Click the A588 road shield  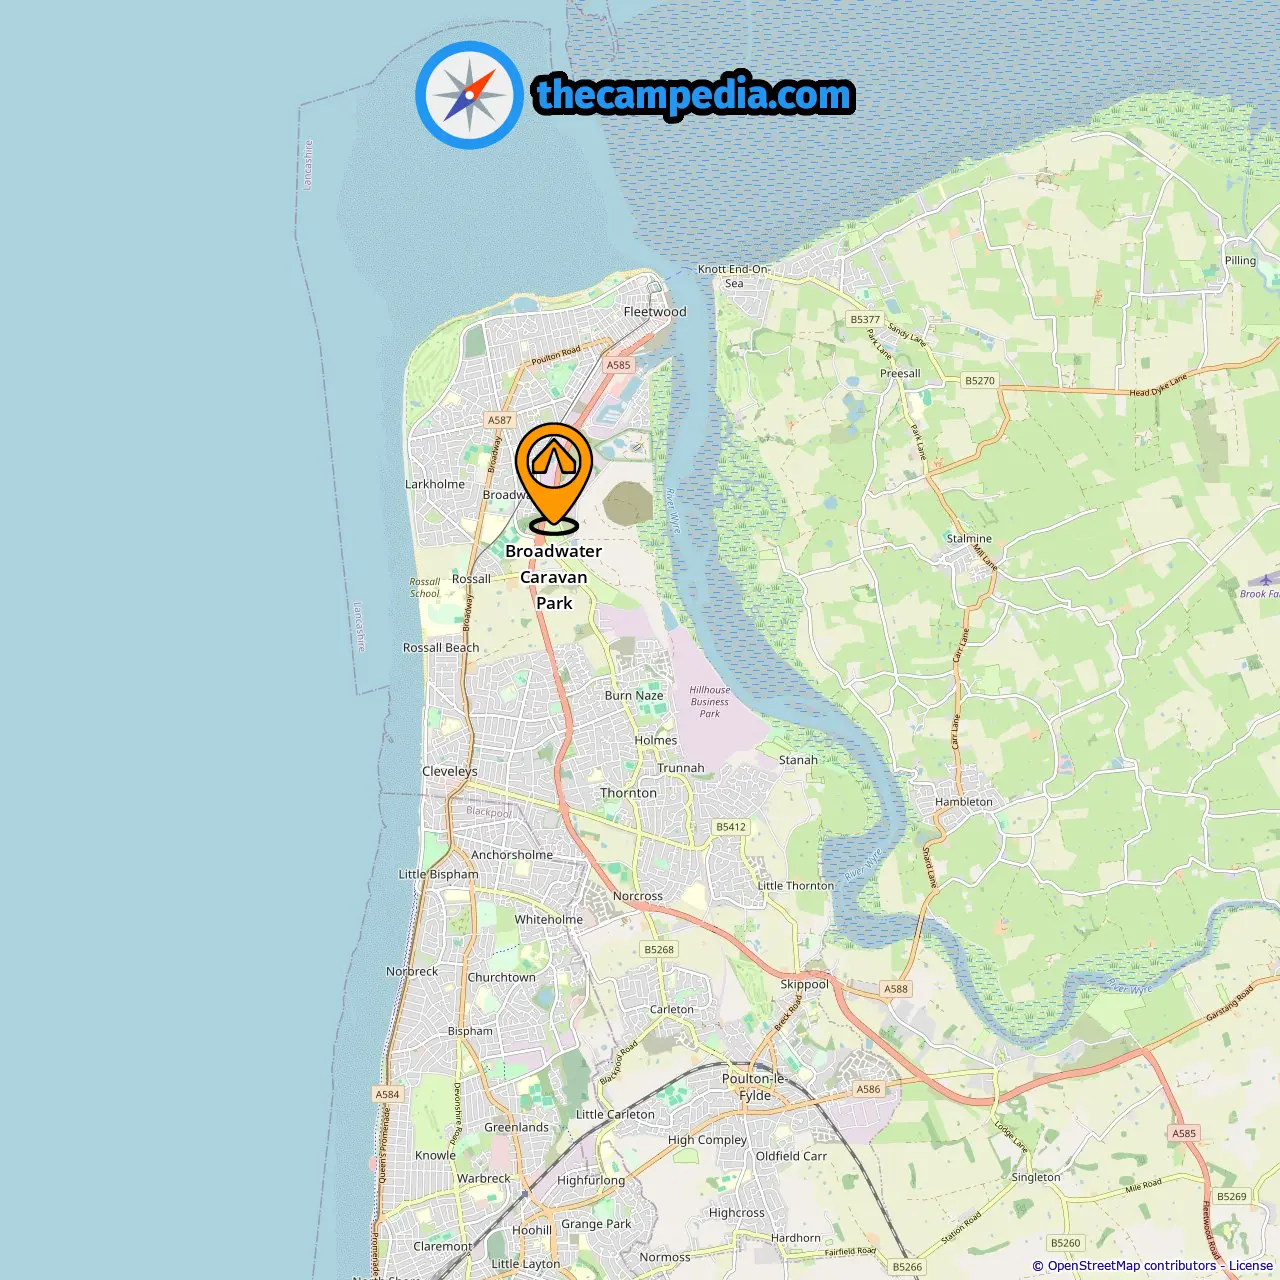pos(896,989)
